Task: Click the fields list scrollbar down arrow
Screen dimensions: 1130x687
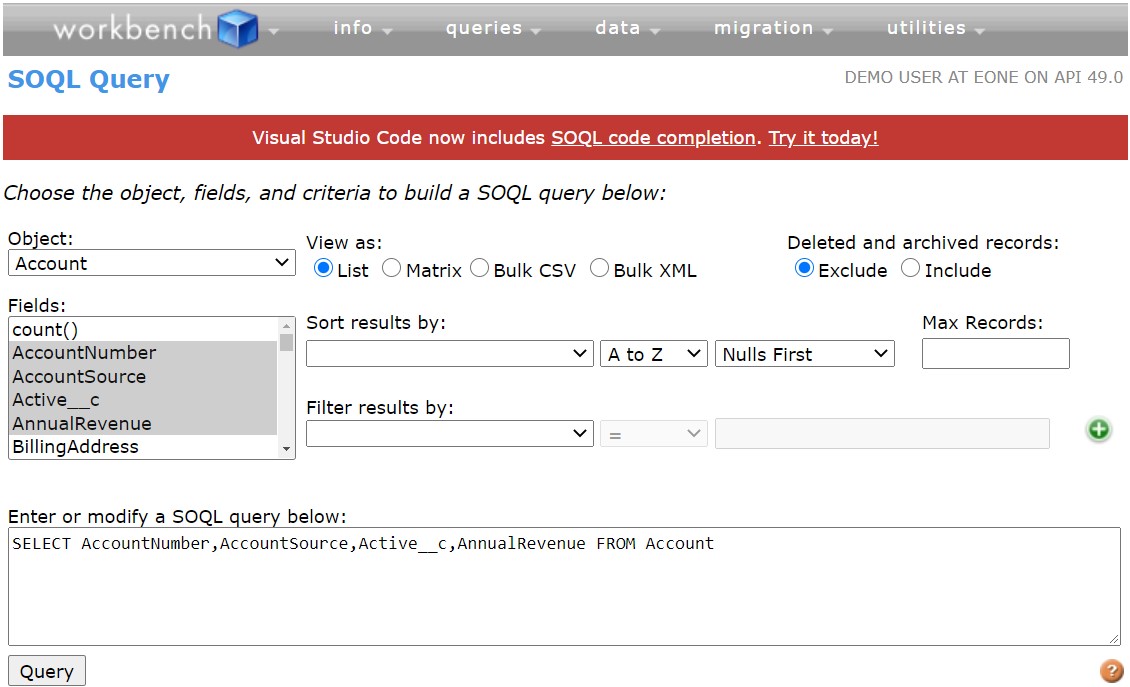Action: [286, 449]
